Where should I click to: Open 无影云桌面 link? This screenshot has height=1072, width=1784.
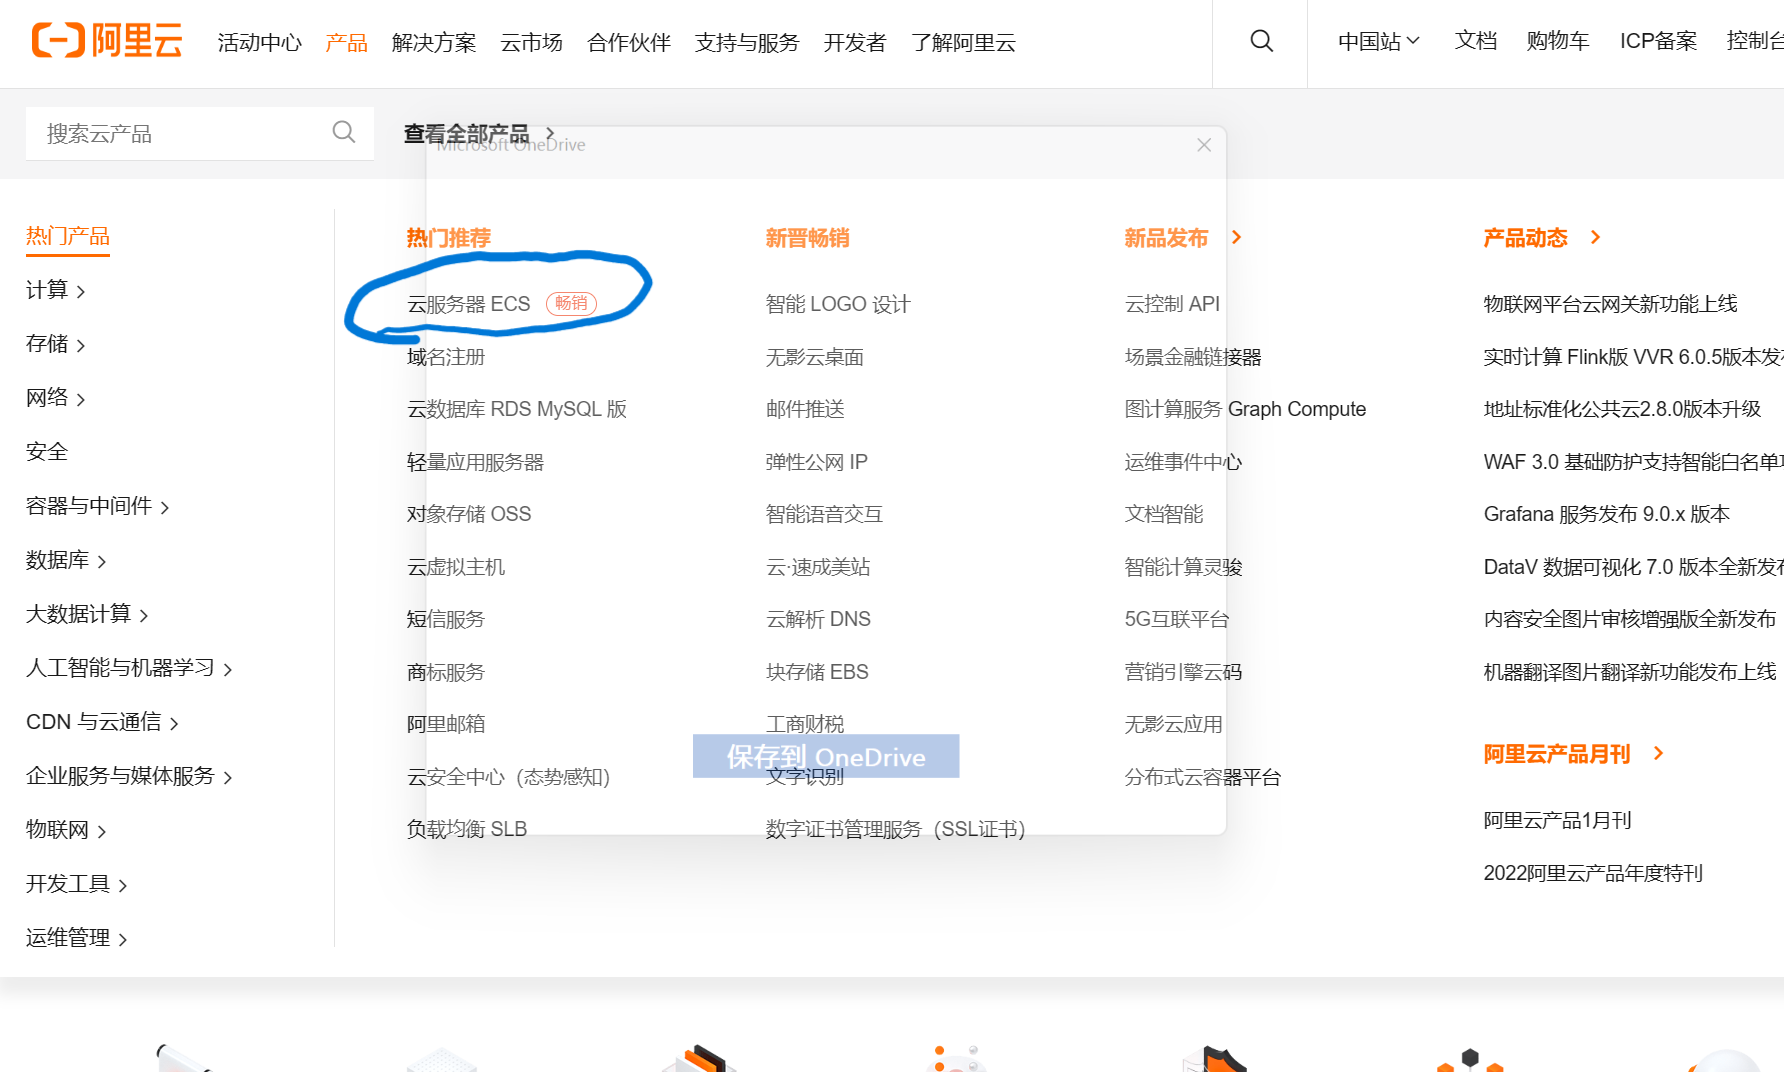[815, 357]
